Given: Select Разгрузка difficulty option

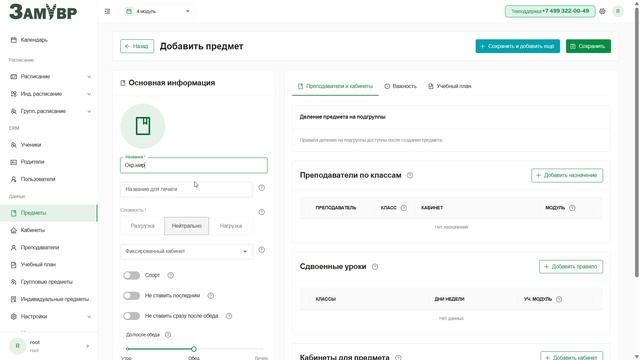Looking at the screenshot, I should pyautogui.click(x=142, y=226).
